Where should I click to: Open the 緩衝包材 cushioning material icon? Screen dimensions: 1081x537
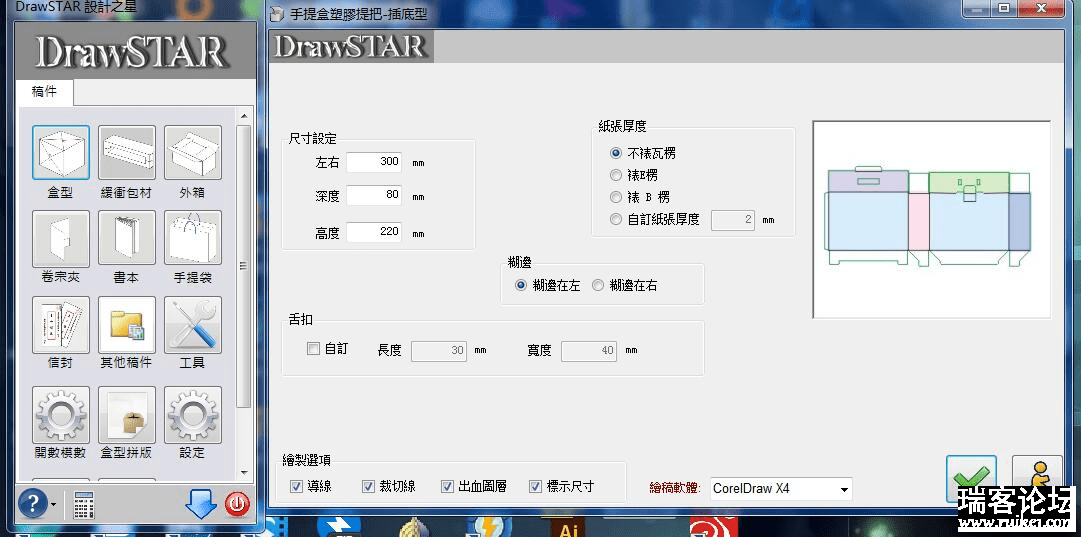[x=127, y=152]
